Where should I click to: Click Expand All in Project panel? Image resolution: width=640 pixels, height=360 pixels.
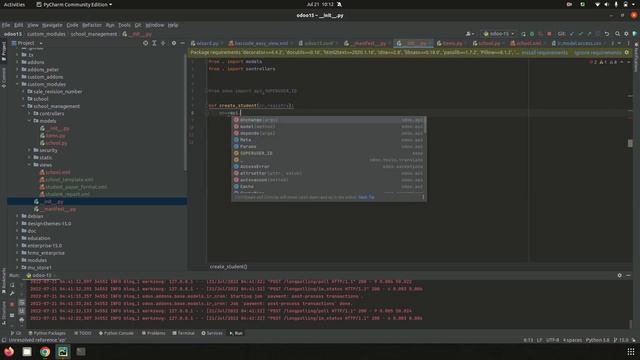coord(154,43)
